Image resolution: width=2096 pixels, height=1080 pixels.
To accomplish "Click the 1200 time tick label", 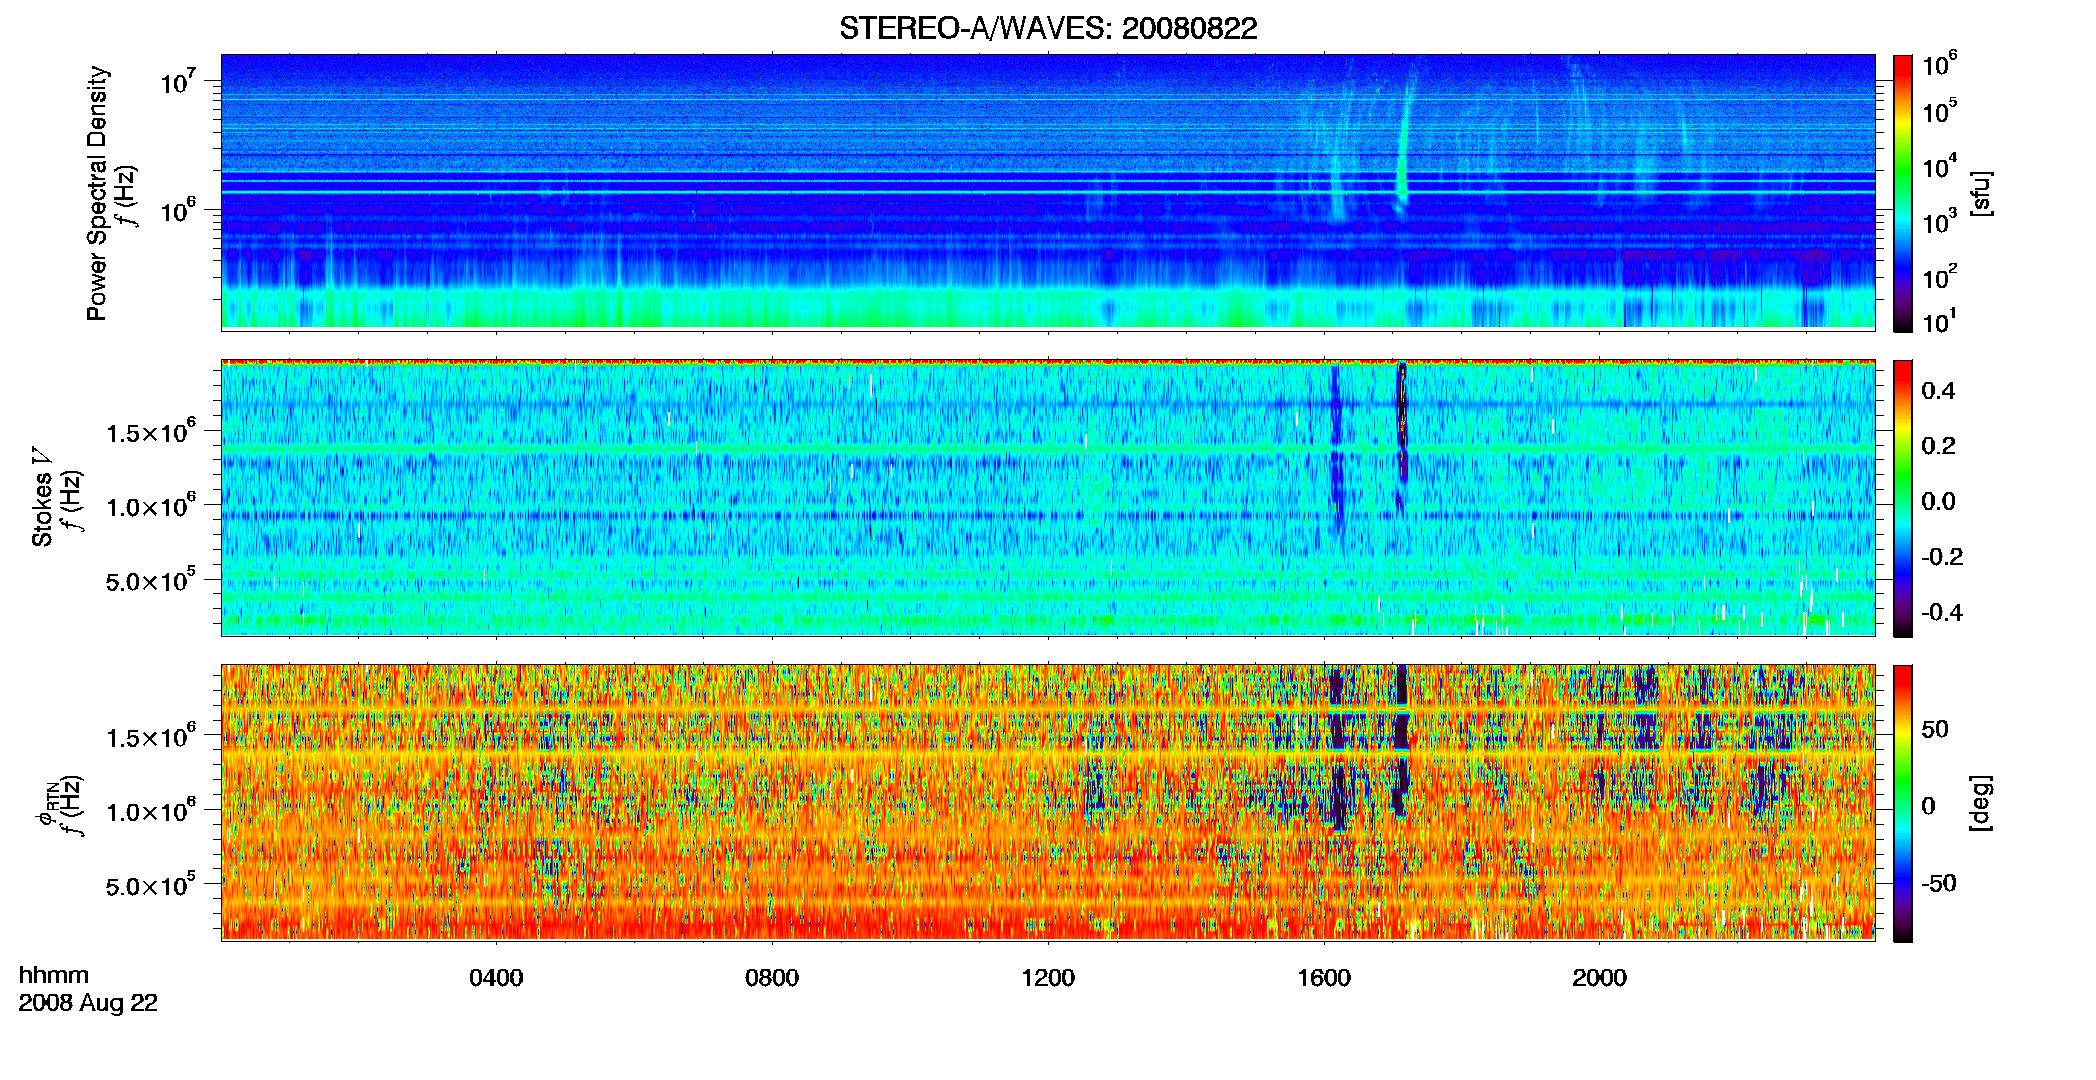I will 1048,978.
